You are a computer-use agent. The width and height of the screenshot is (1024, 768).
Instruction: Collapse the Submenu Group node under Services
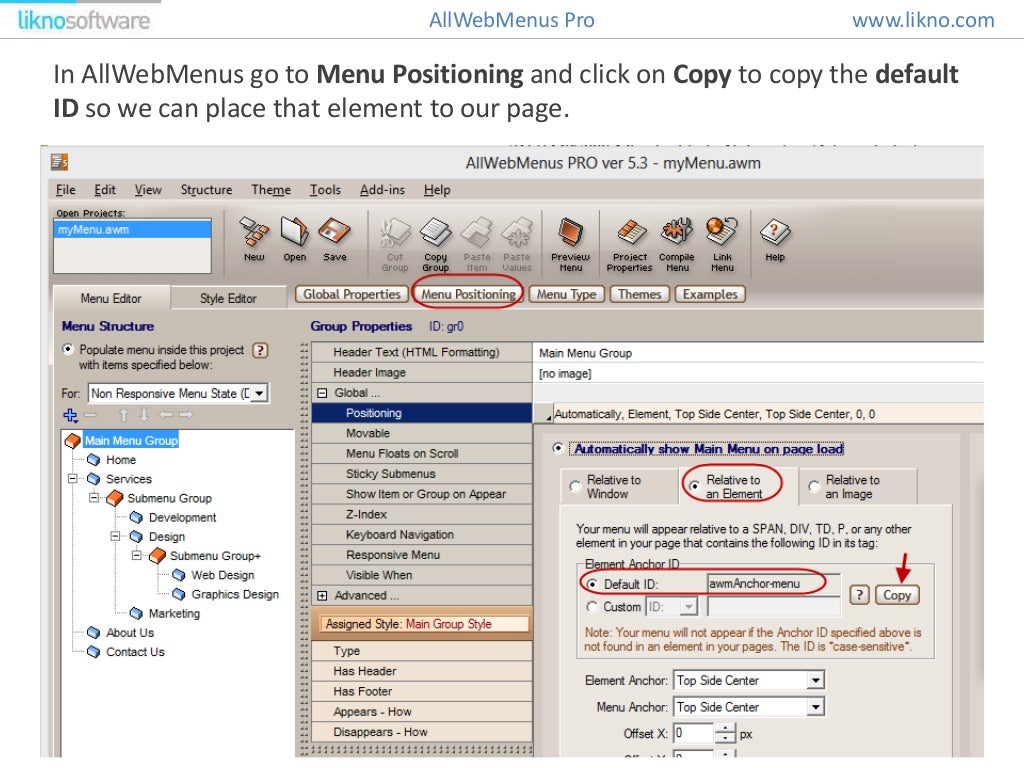[x=94, y=498]
